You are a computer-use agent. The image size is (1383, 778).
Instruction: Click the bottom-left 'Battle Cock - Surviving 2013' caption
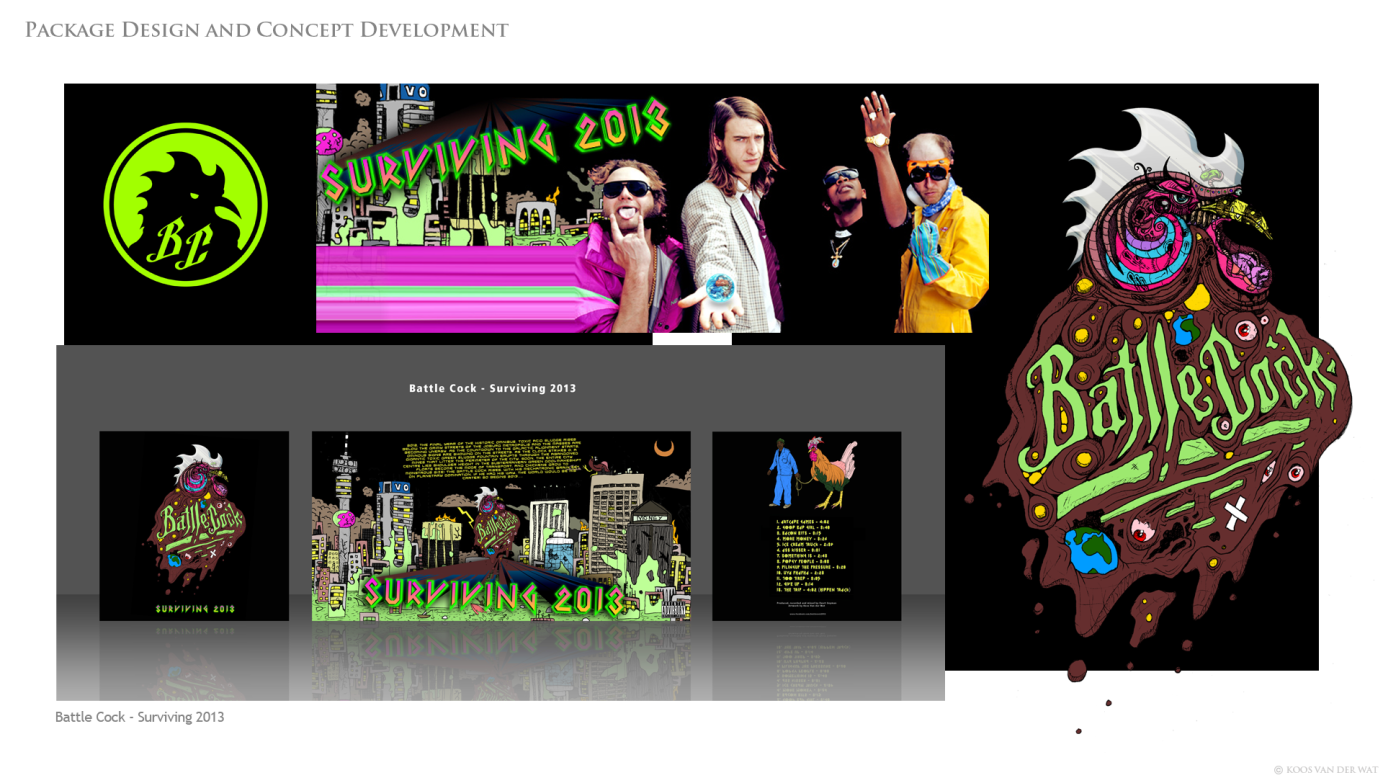coord(139,717)
